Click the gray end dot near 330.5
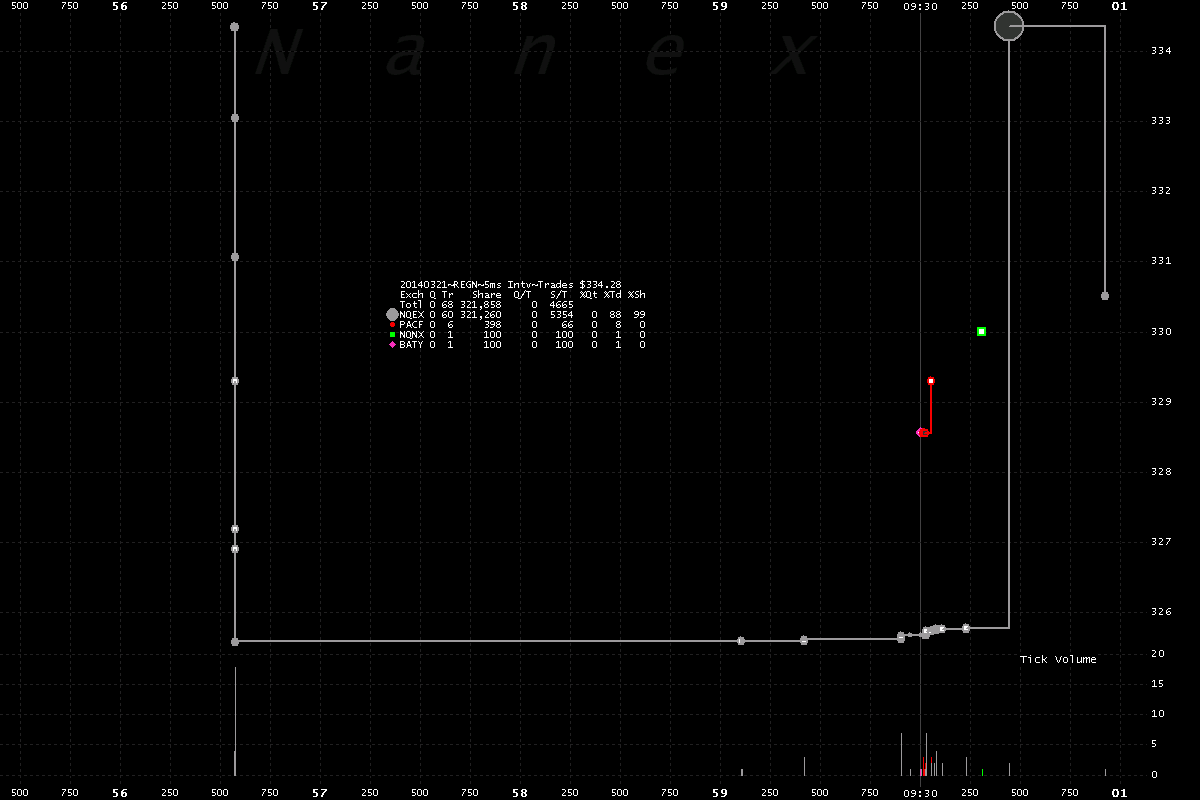 [1105, 296]
